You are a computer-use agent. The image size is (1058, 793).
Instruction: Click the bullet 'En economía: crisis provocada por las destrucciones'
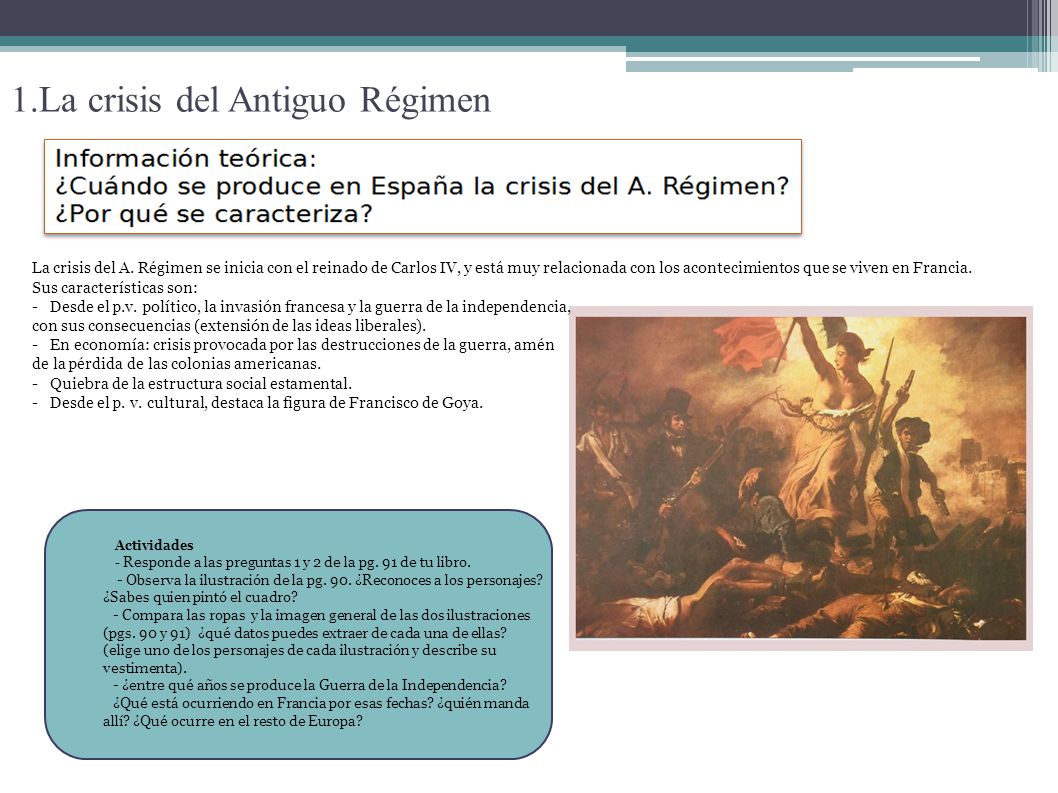pyautogui.click(x=293, y=345)
